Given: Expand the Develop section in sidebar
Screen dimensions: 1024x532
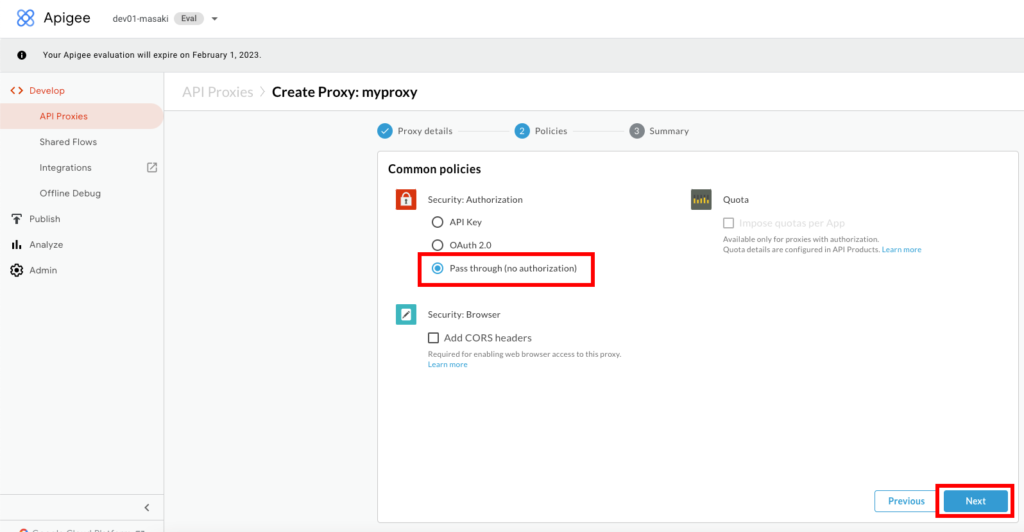Looking at the screenshot, I should pos(46,90).
